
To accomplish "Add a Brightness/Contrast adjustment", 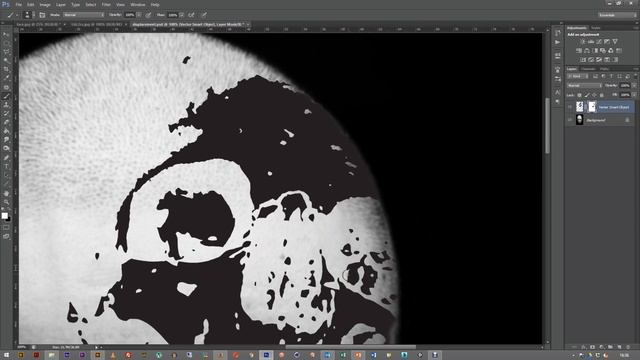I will click(x=583, y=42).
